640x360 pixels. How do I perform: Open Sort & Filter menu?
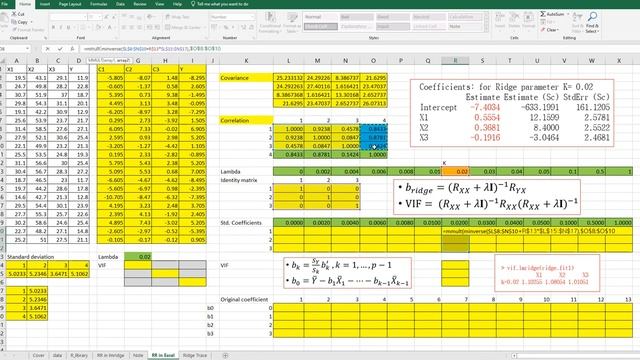coord(578,22)
